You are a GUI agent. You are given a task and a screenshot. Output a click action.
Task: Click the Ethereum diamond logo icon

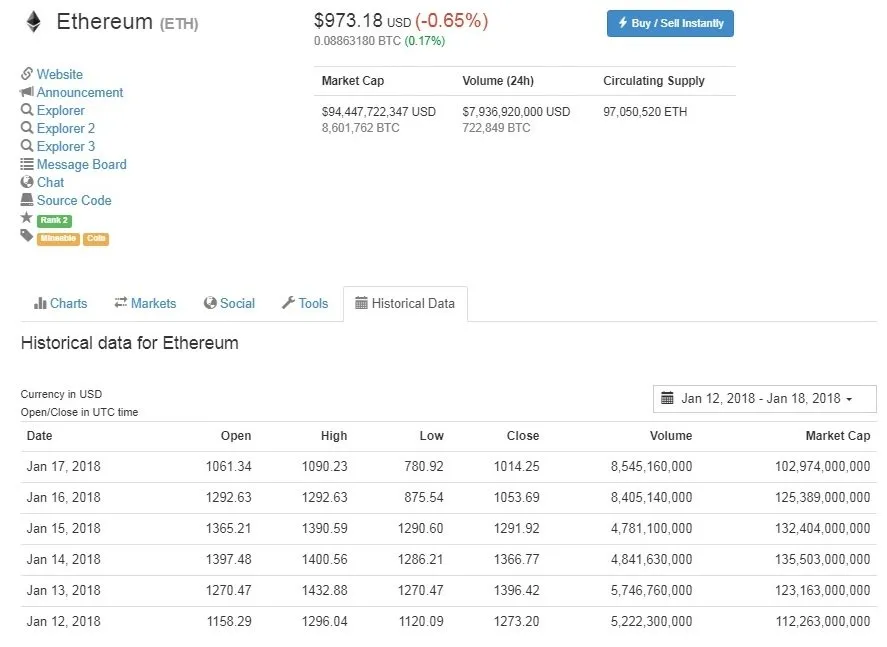(34, 22)
